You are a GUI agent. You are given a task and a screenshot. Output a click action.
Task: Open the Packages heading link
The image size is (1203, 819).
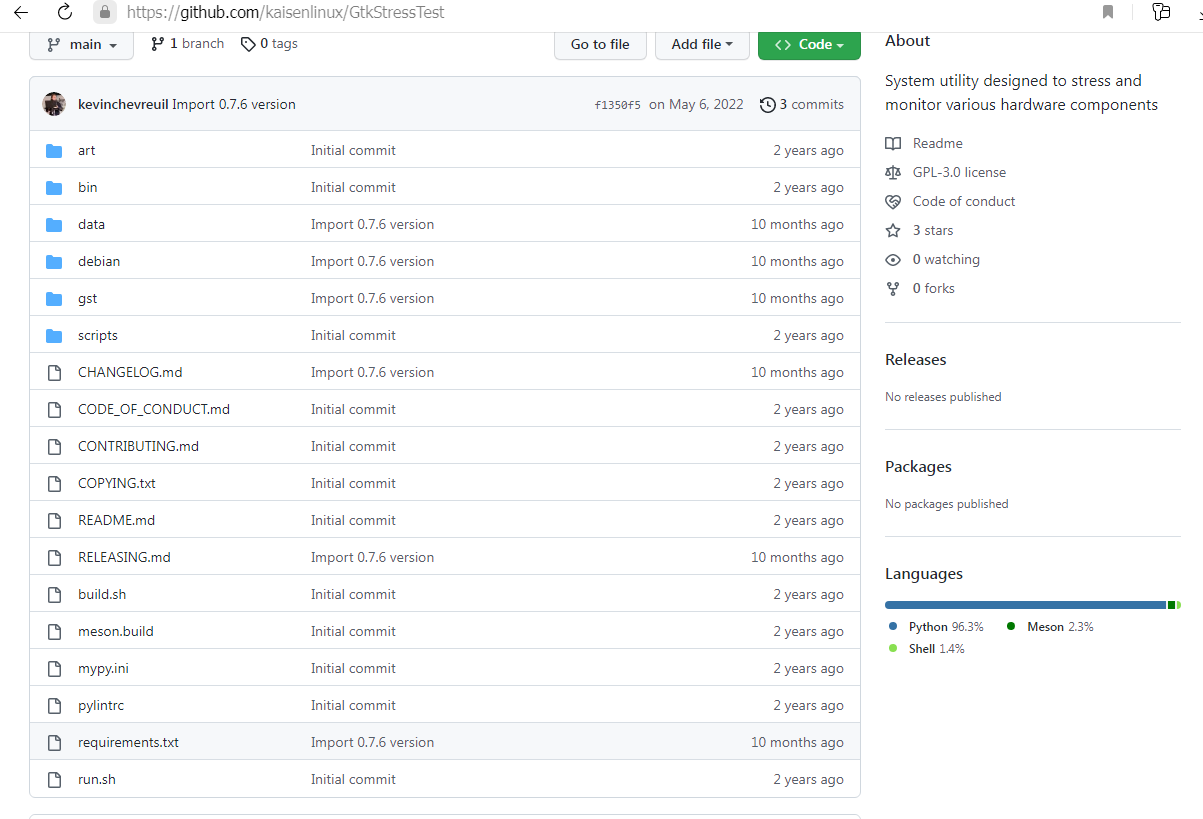[x=918, y=467]
